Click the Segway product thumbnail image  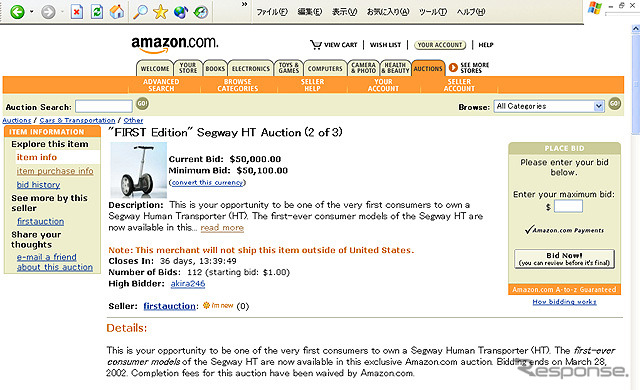[x=139, y=170]
